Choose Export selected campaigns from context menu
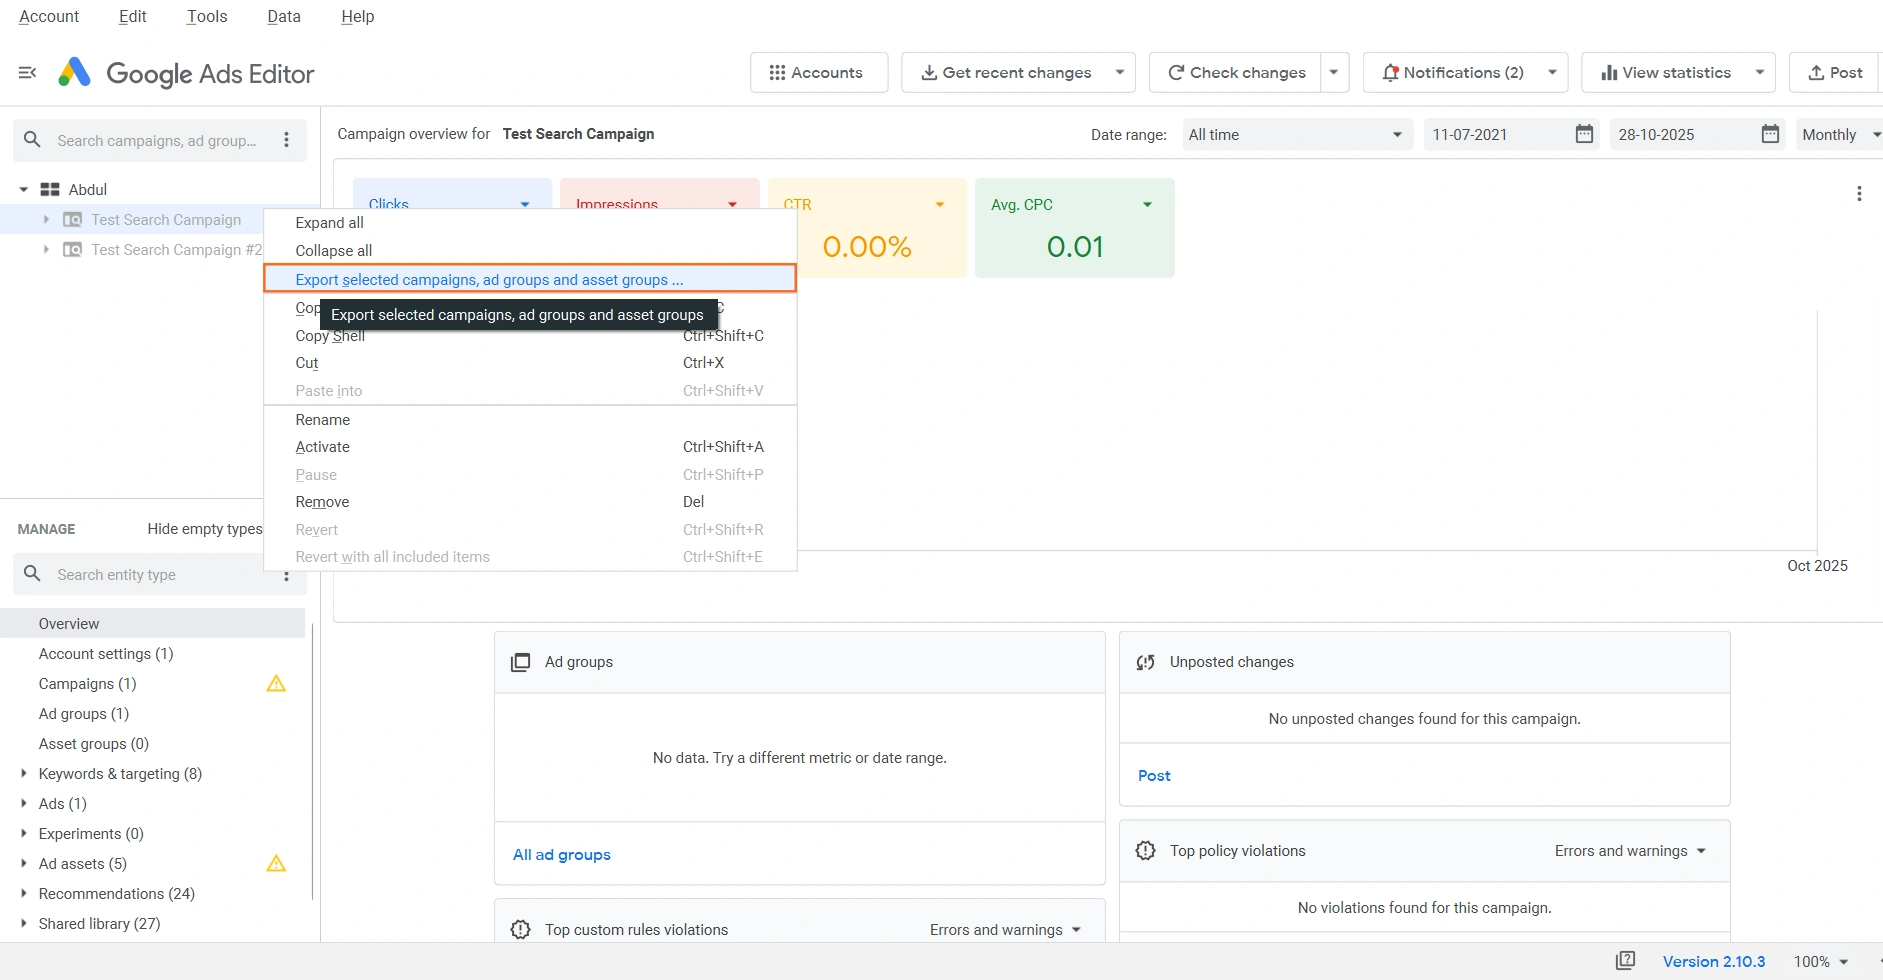The image size is (1883, 980). pyautogui.click(x=530, y=279)
